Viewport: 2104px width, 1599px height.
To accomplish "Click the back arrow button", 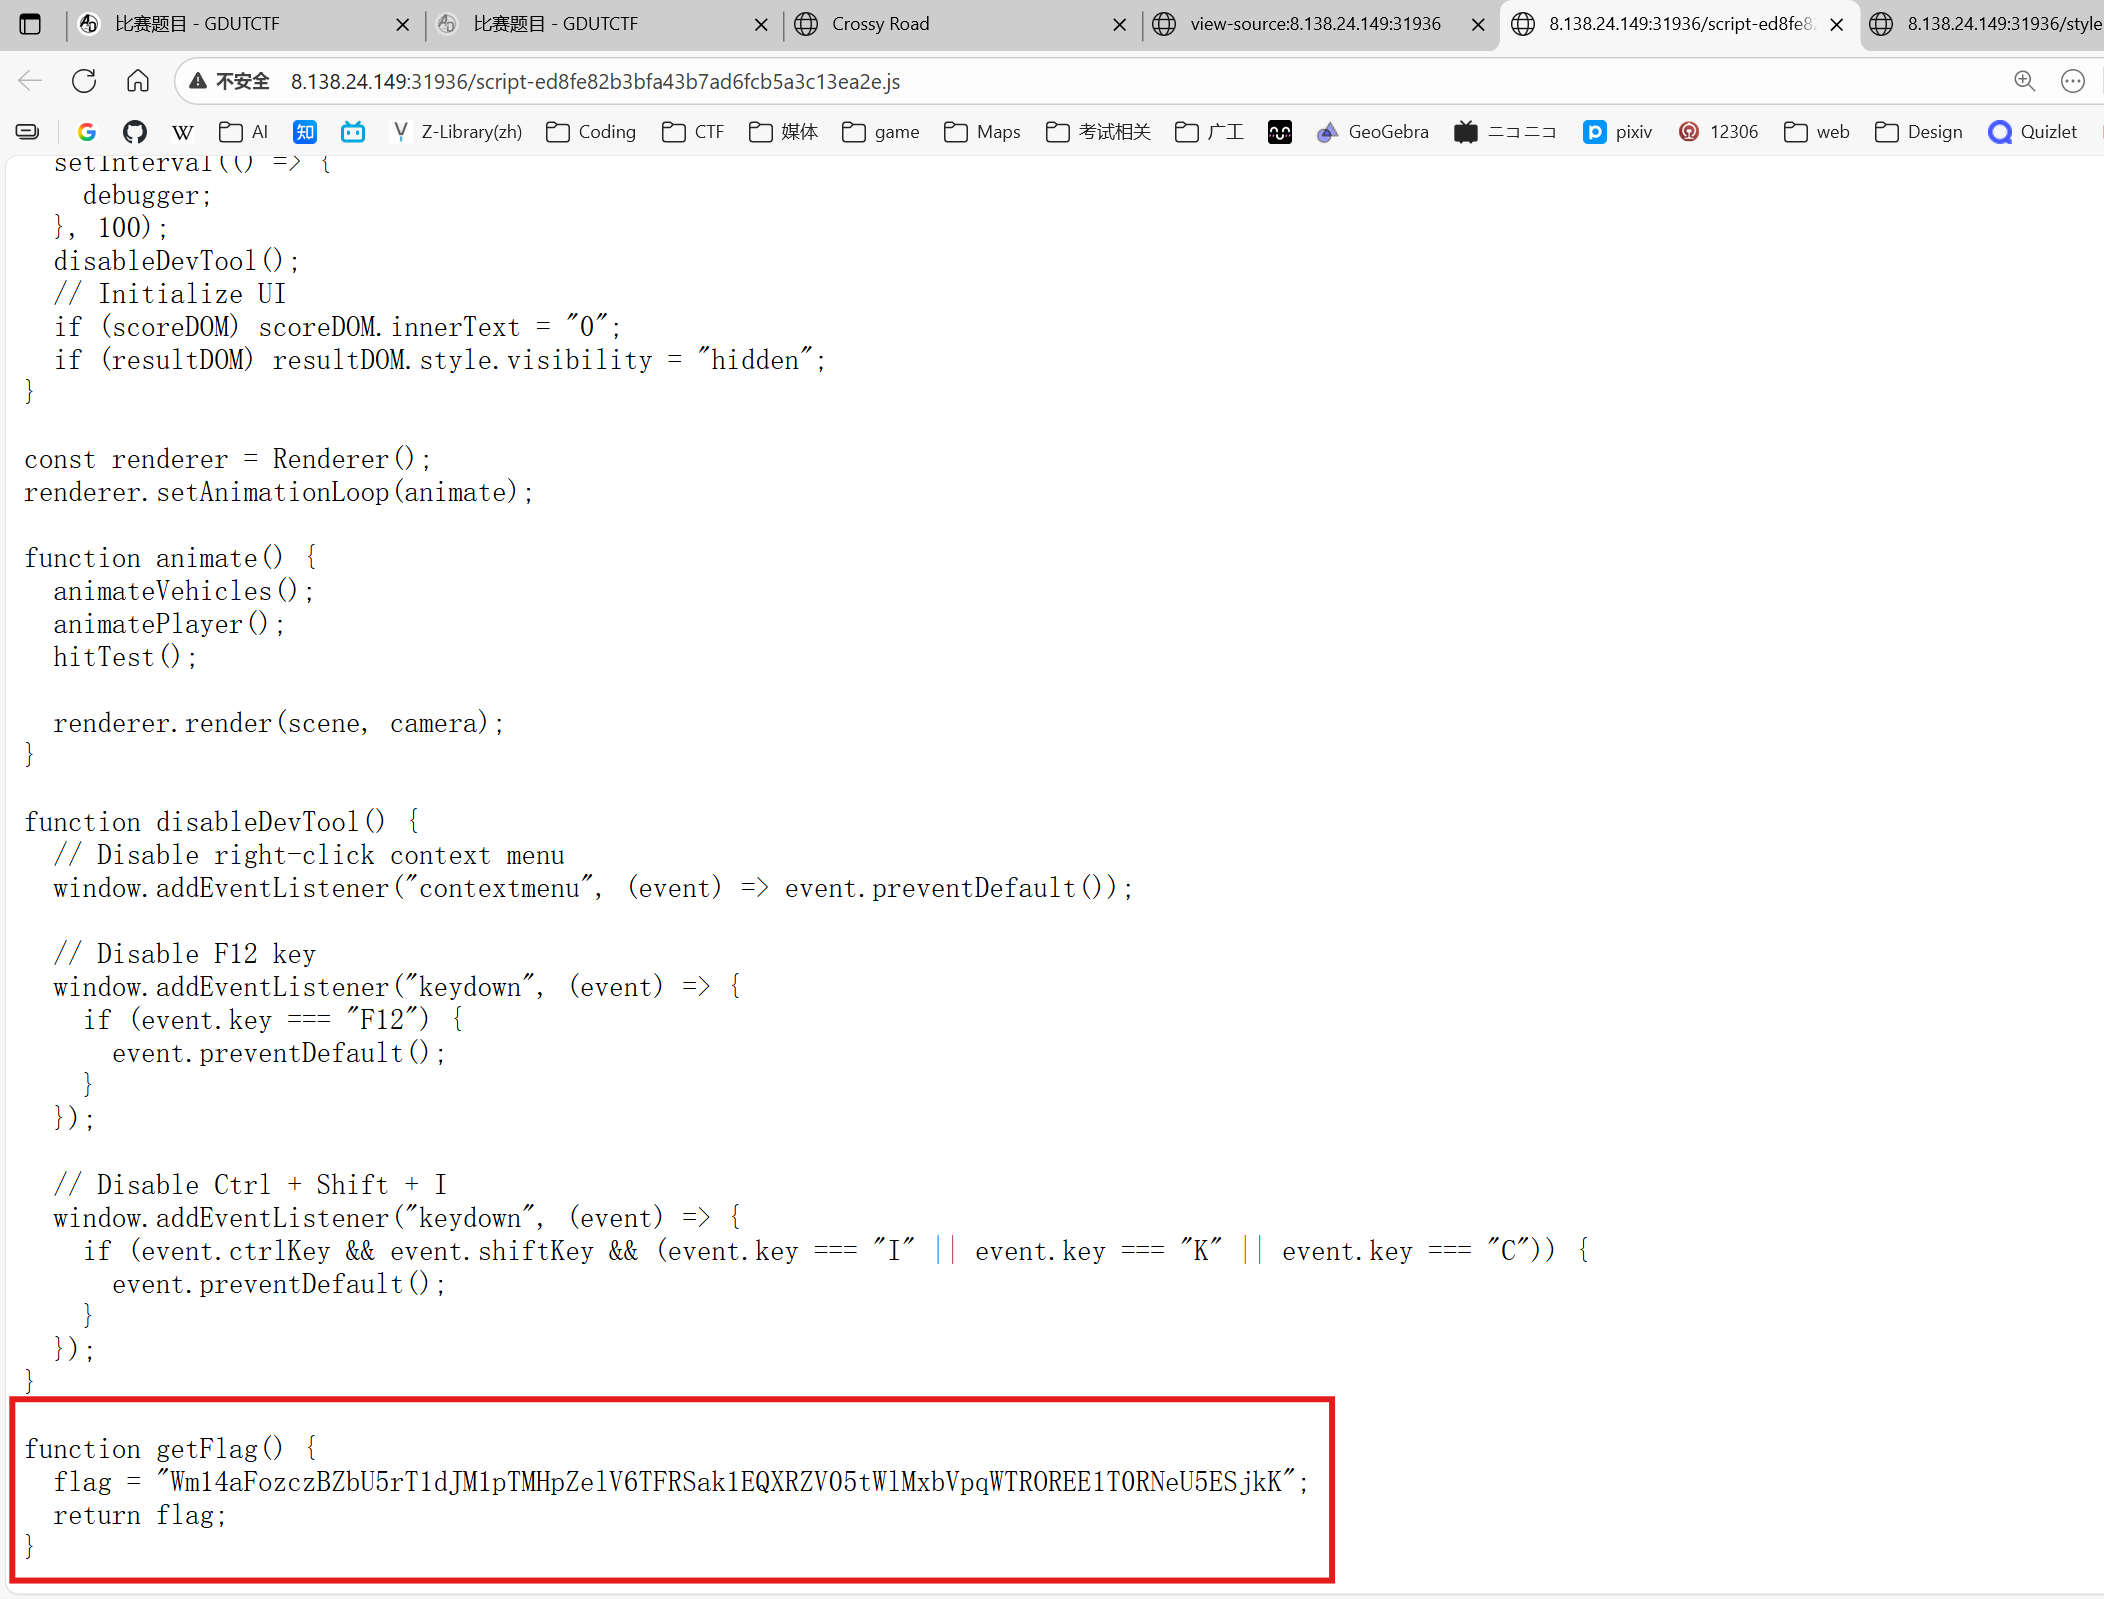I will [x=30, y=81].
